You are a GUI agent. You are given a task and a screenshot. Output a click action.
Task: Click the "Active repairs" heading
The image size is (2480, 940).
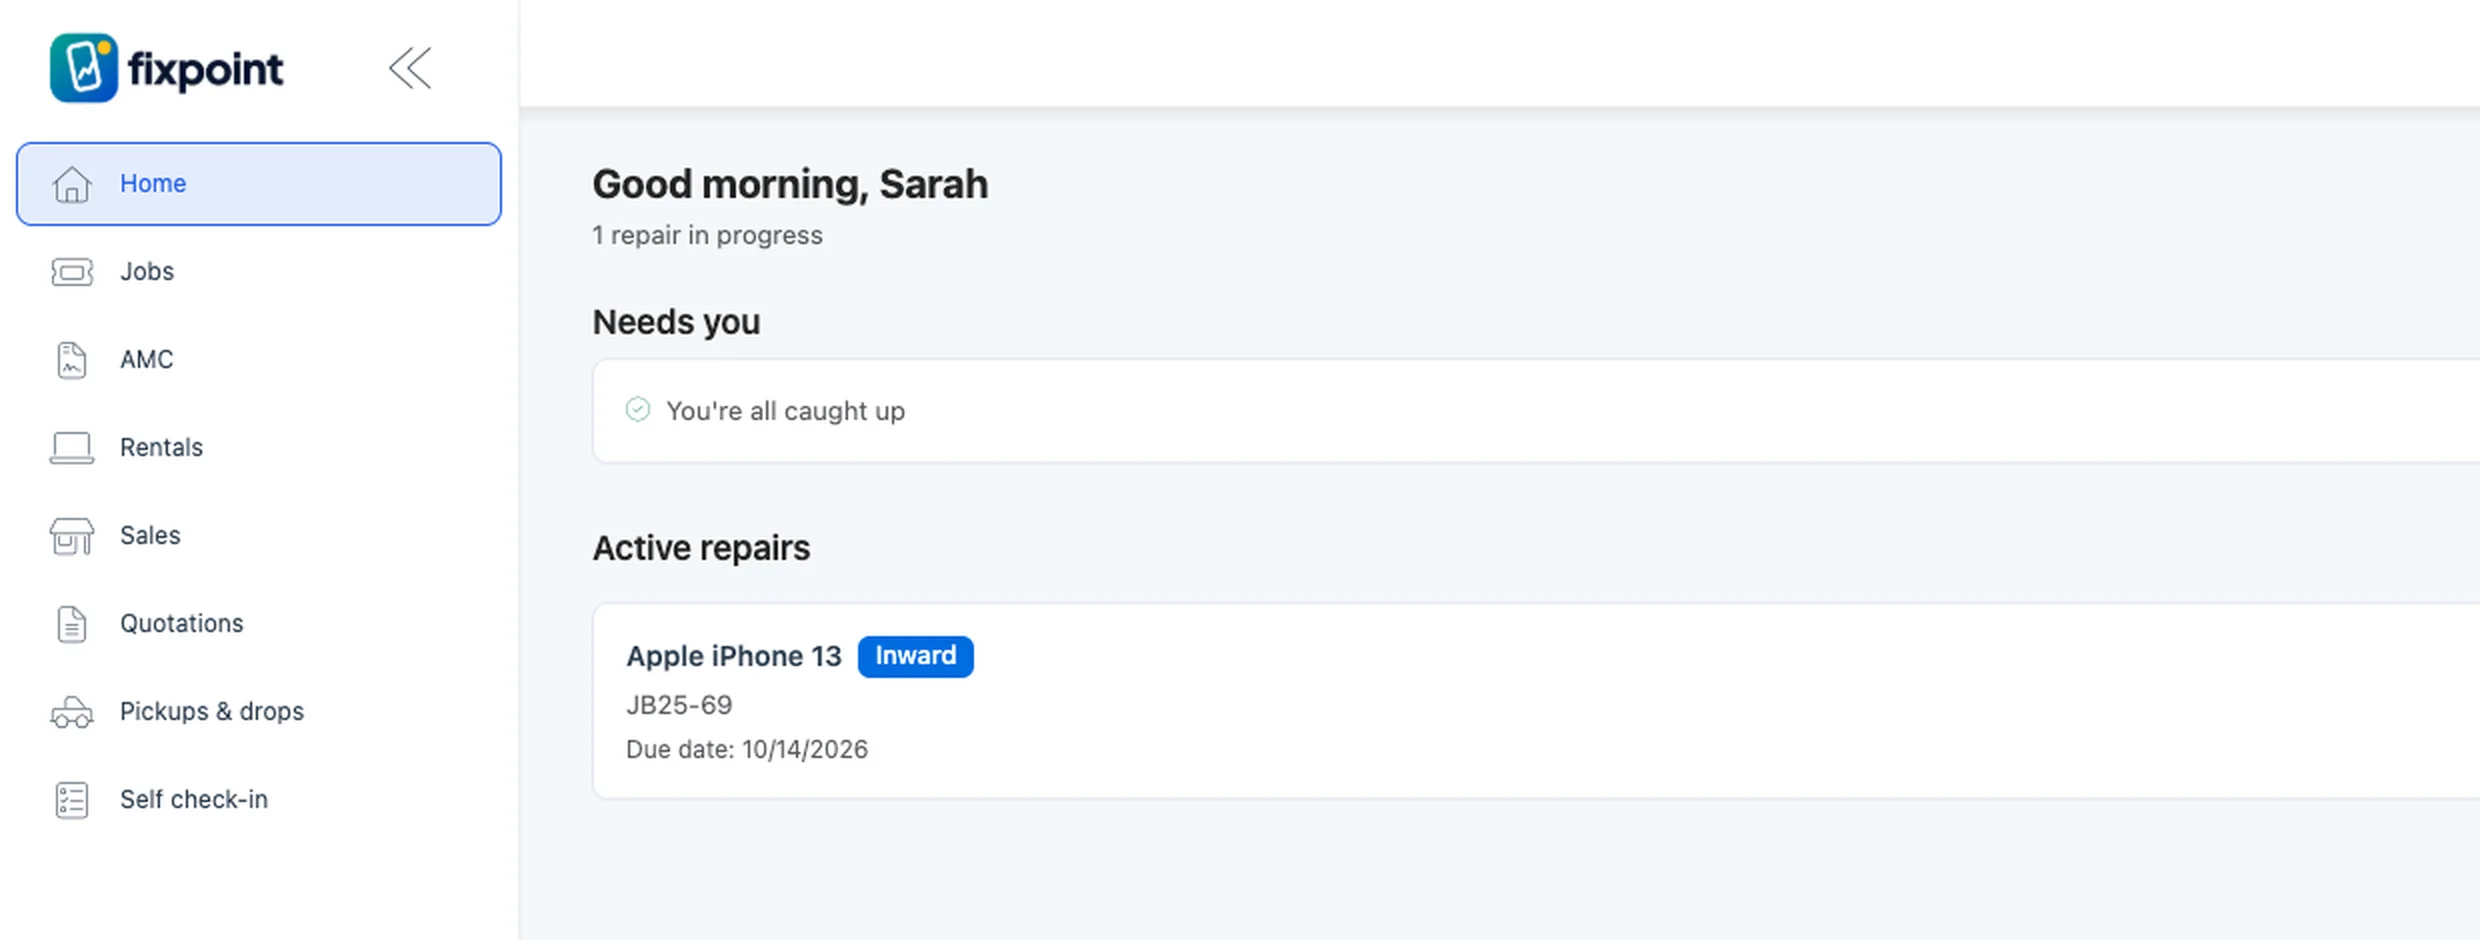[701, 548]
